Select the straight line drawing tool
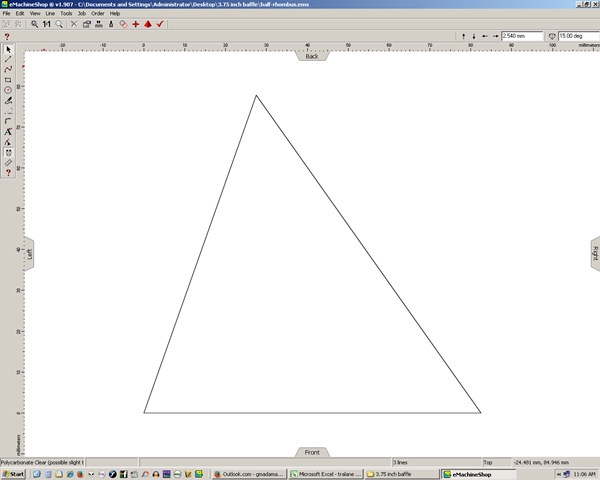The width and height of the screenshot is (600, 480). [8, 59]
